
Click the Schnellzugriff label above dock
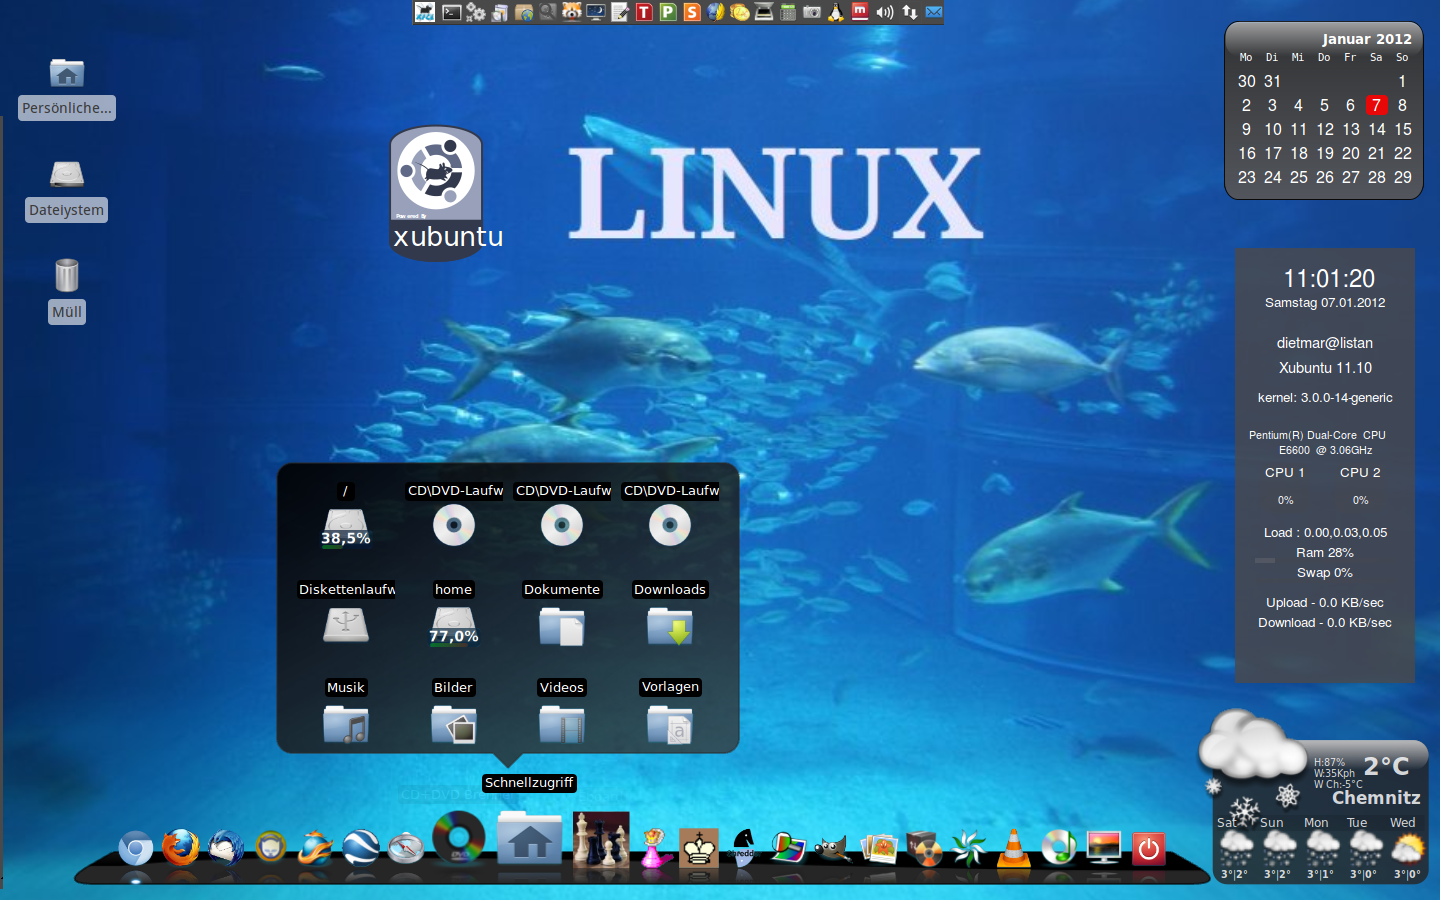[529, 783]
